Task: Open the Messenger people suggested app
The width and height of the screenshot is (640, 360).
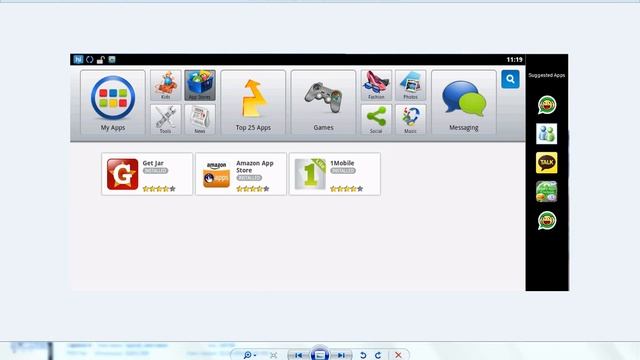Action: [x=547, y=133]
